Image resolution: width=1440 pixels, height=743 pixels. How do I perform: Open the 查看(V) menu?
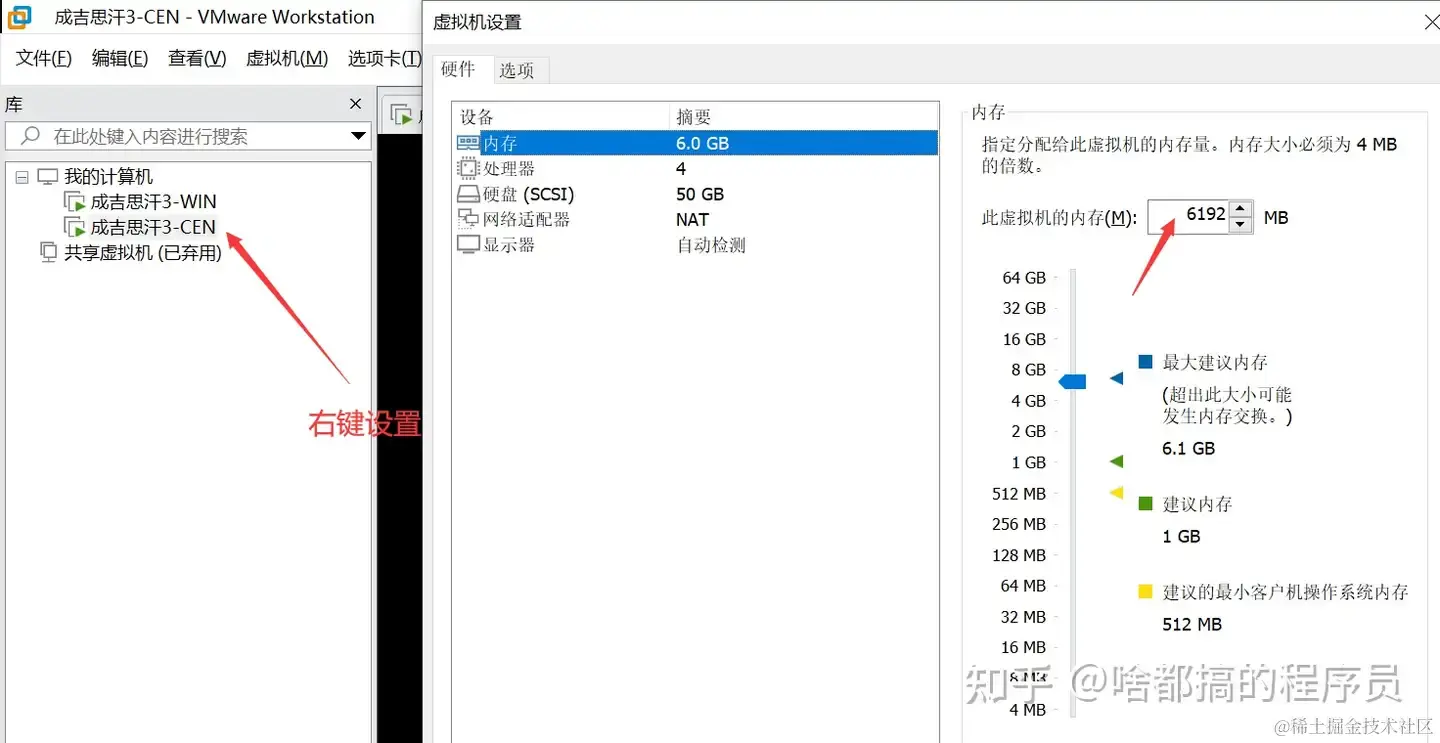point(197,58)
